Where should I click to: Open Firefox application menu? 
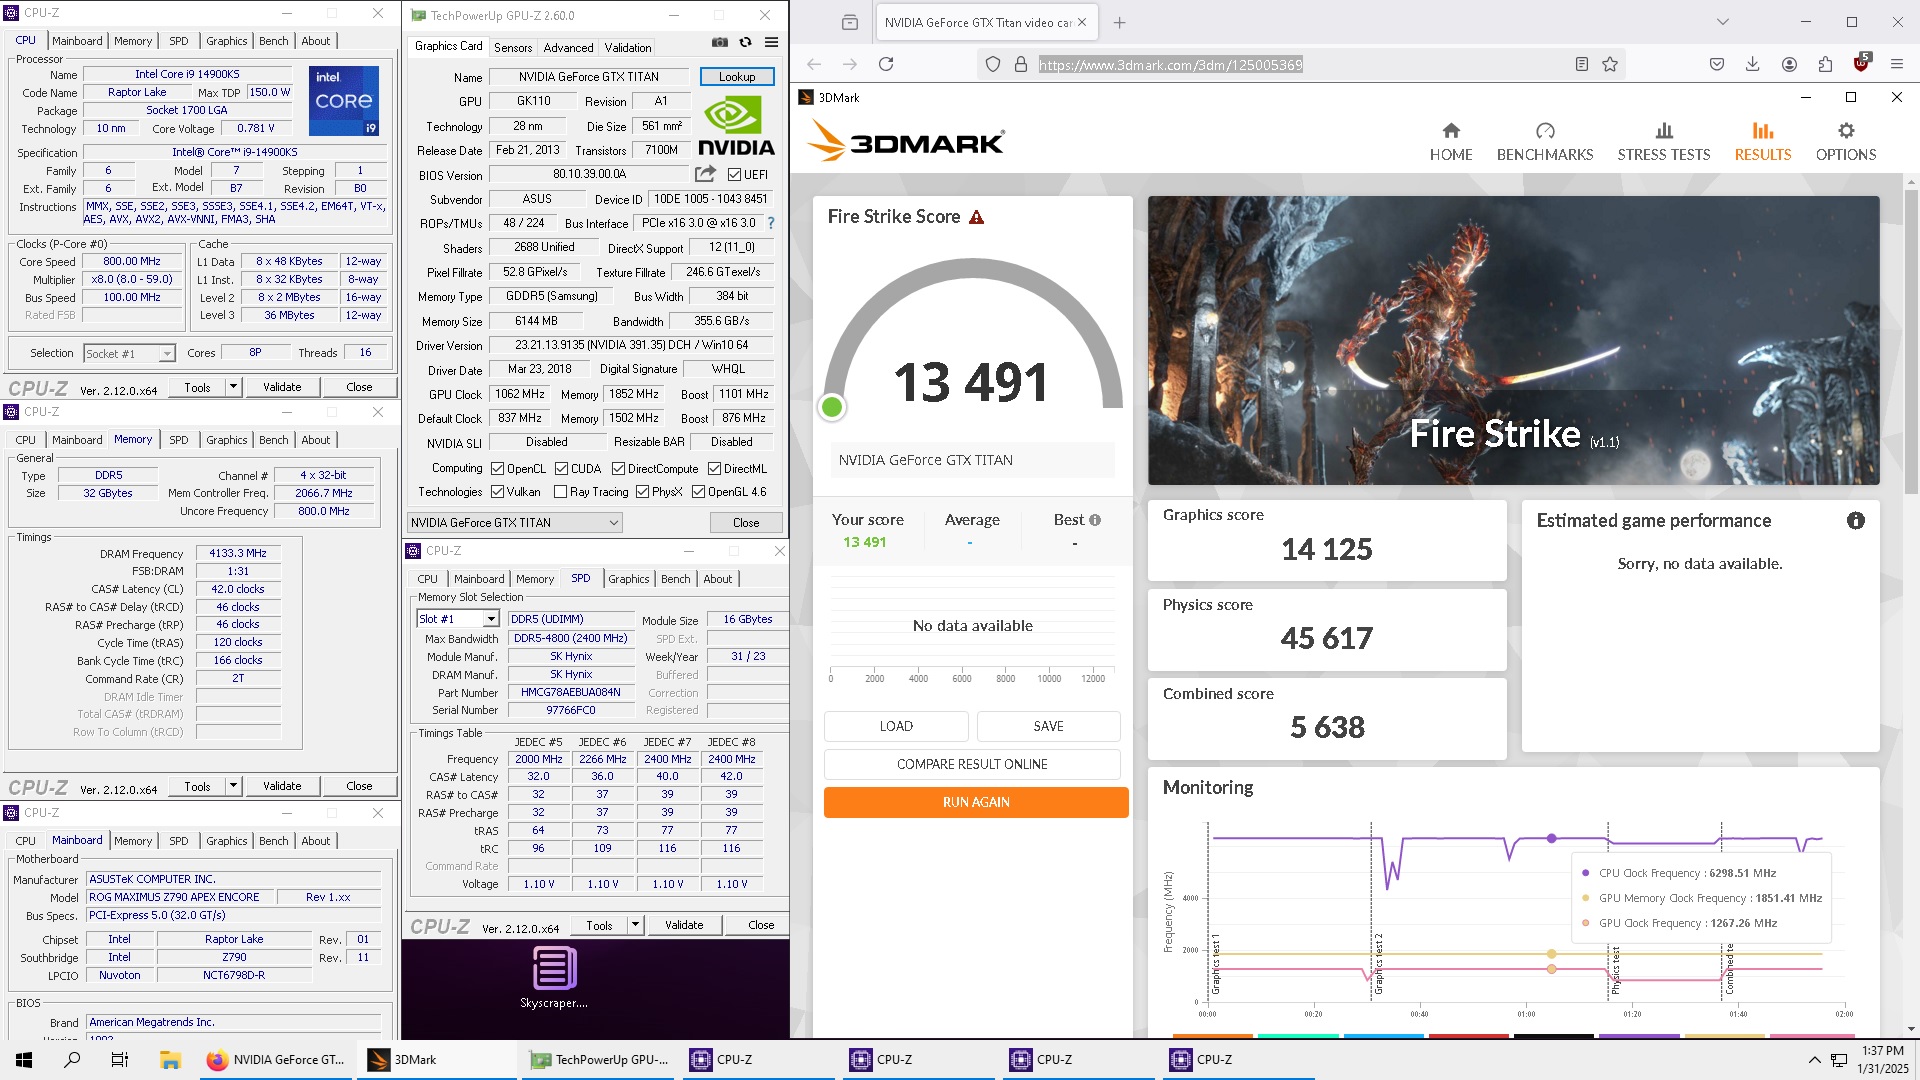(x=1897, y=64)
